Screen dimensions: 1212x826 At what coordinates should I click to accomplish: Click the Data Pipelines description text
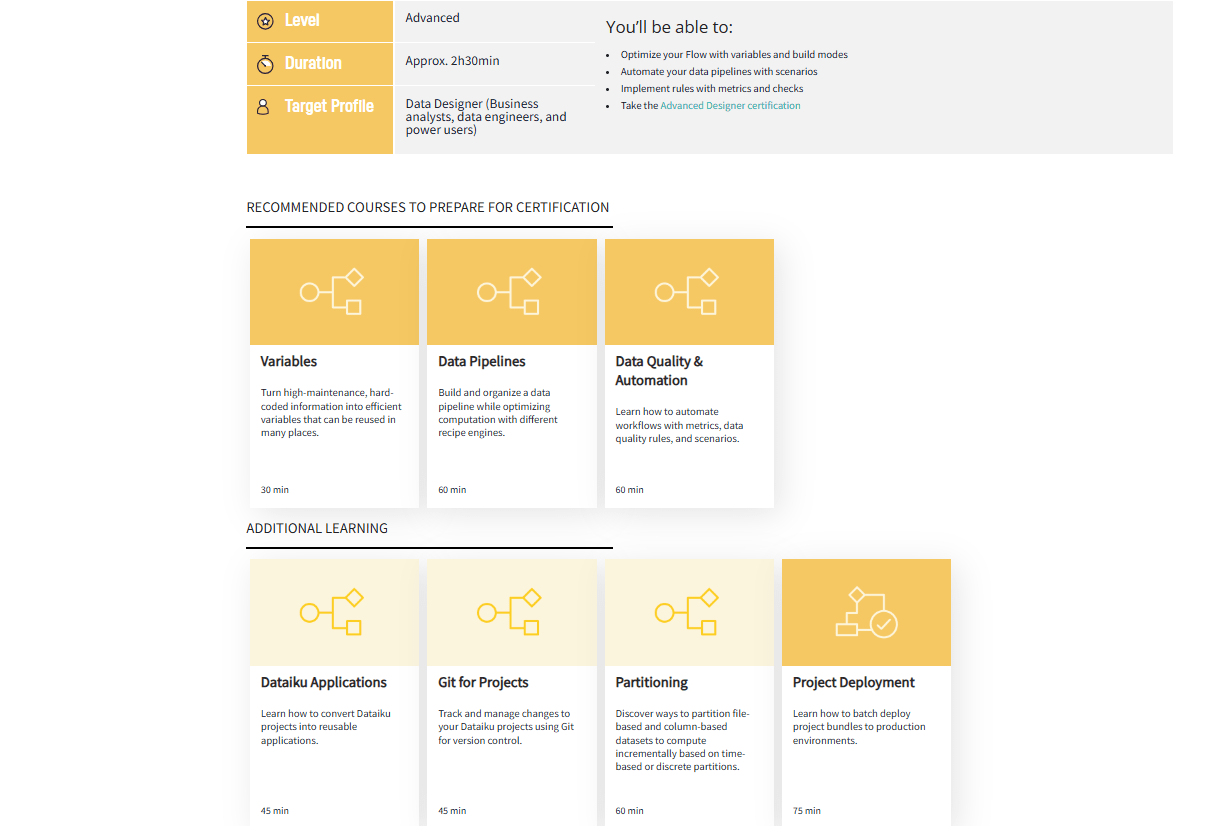[x=498, y=413]
